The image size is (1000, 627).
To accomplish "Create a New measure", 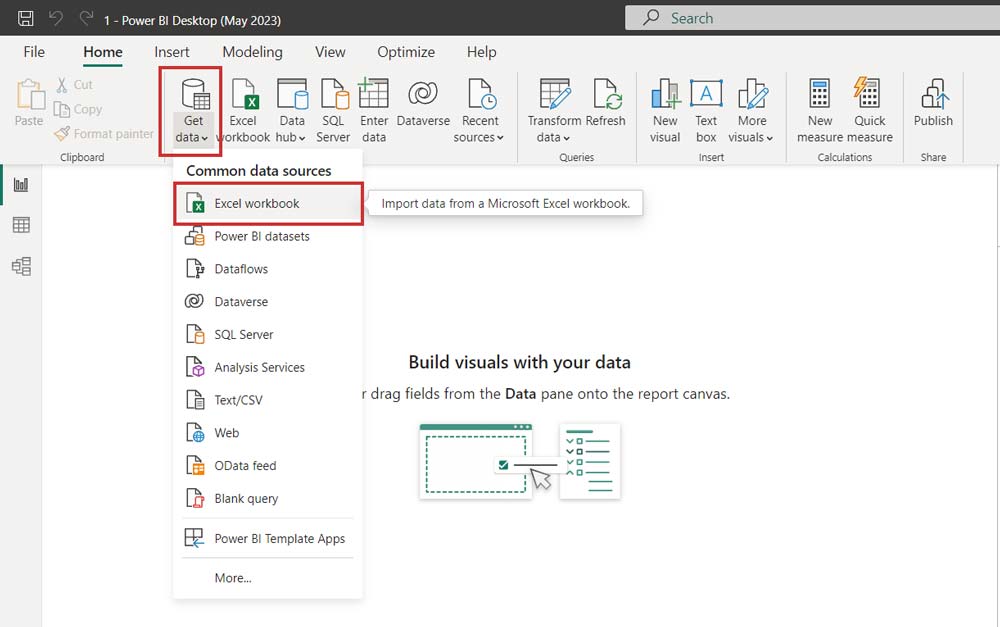I will pyautogui.click(x=820, y=111).
